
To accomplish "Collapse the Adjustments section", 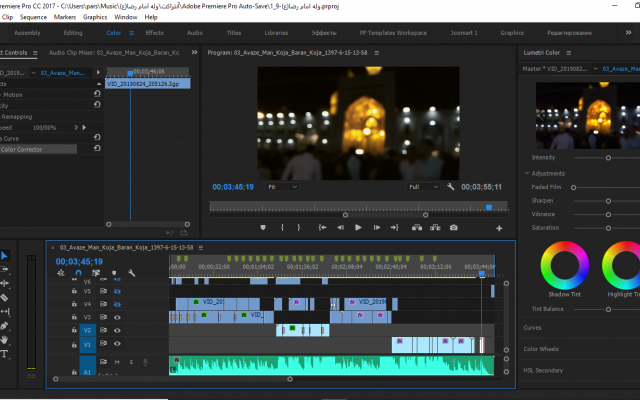I will click(x=527, y=173).
